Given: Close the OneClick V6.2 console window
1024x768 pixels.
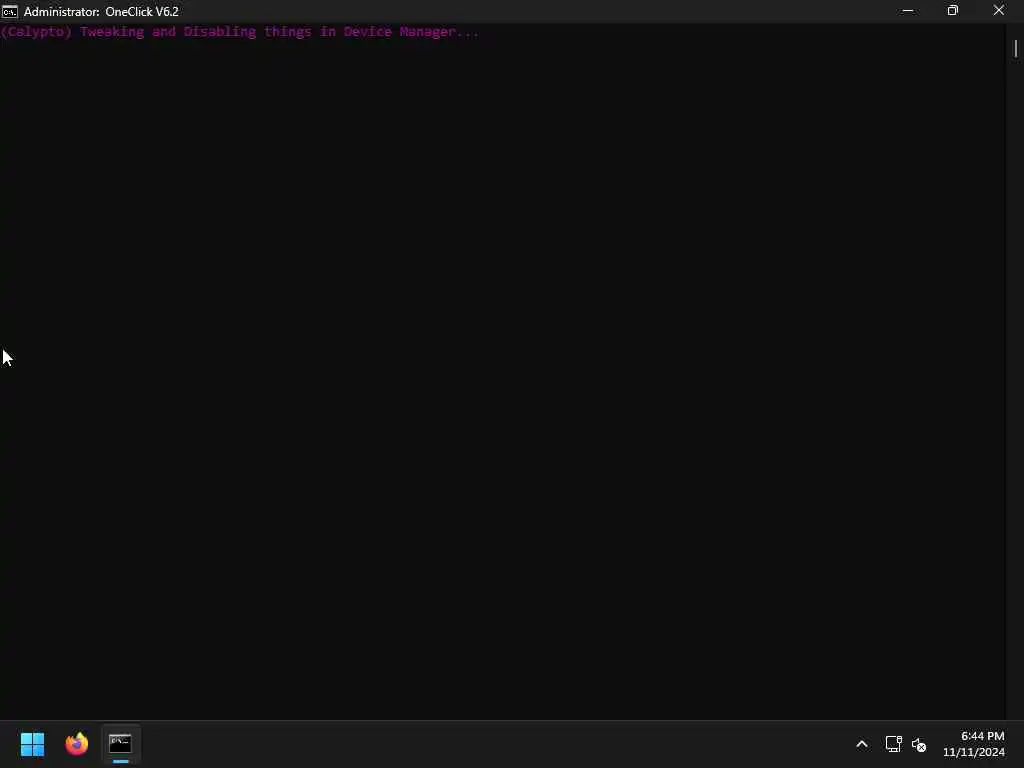Looking at the screenshot, I should coord(999,10).
